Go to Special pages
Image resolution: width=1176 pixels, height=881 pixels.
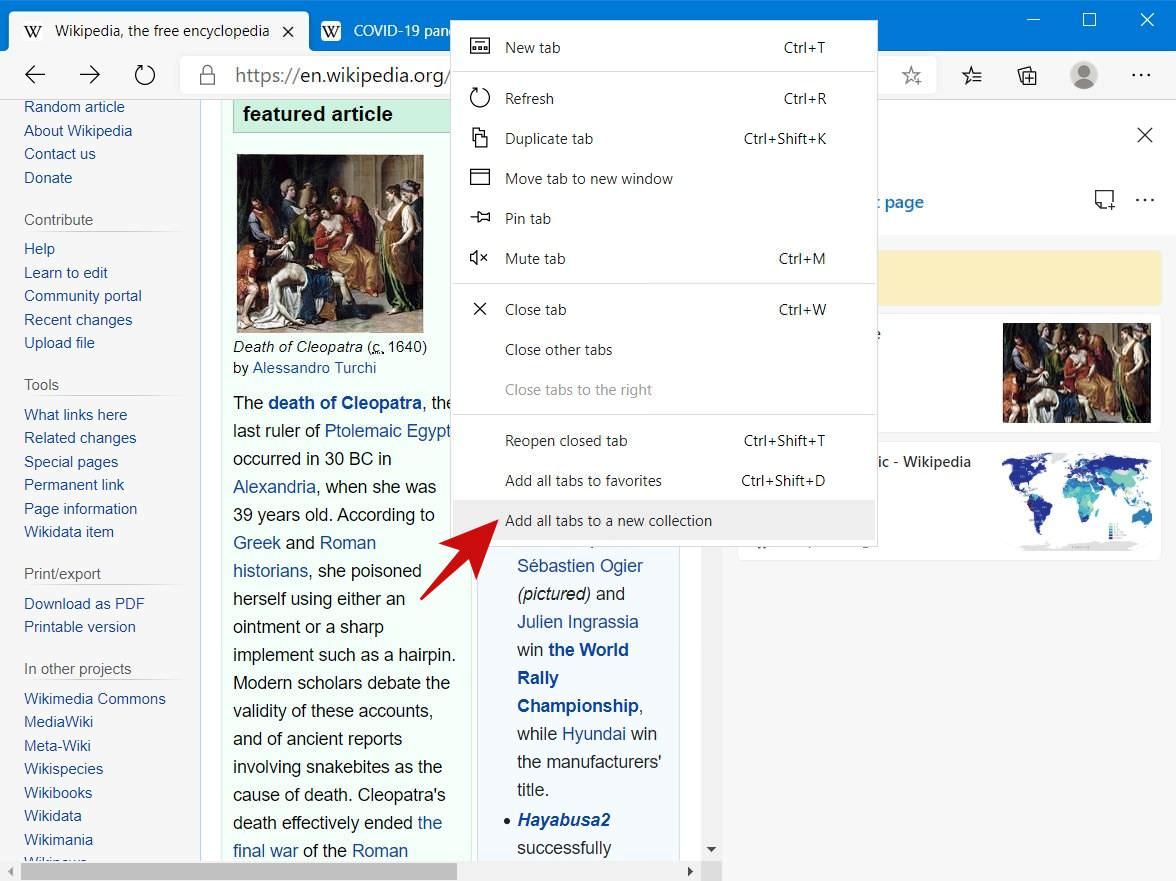click(x=71, y=461)
